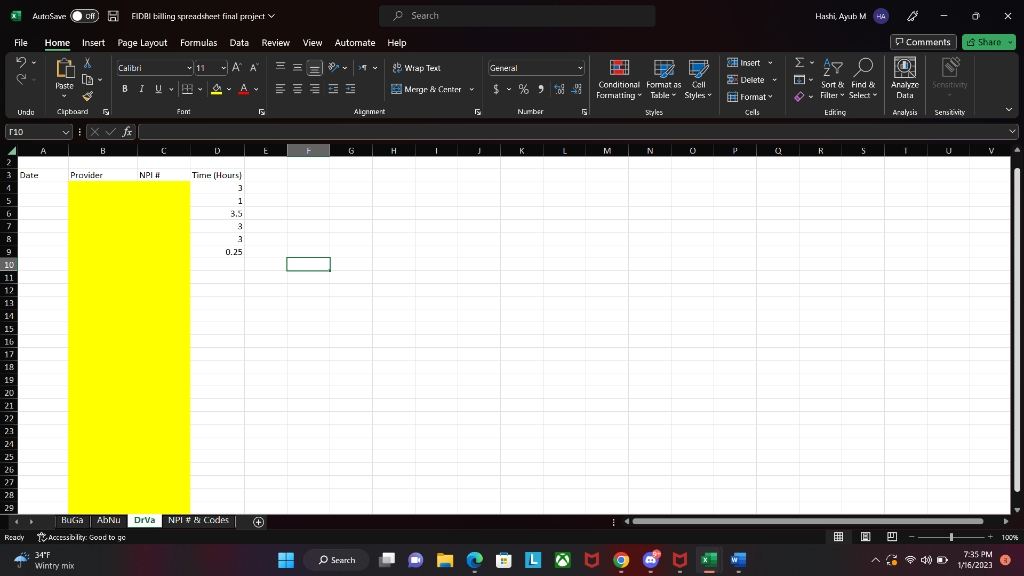Increase indent icon
The image size is (1024, 576).
351,89
